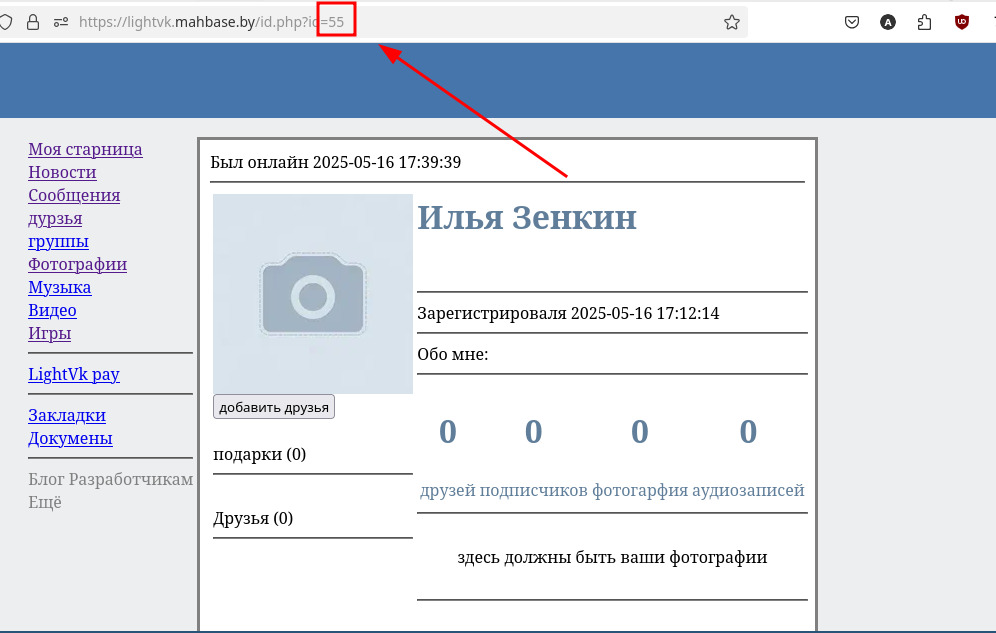
Task: Click the uBlock Origin shield icon
Action: coord(961,22)
